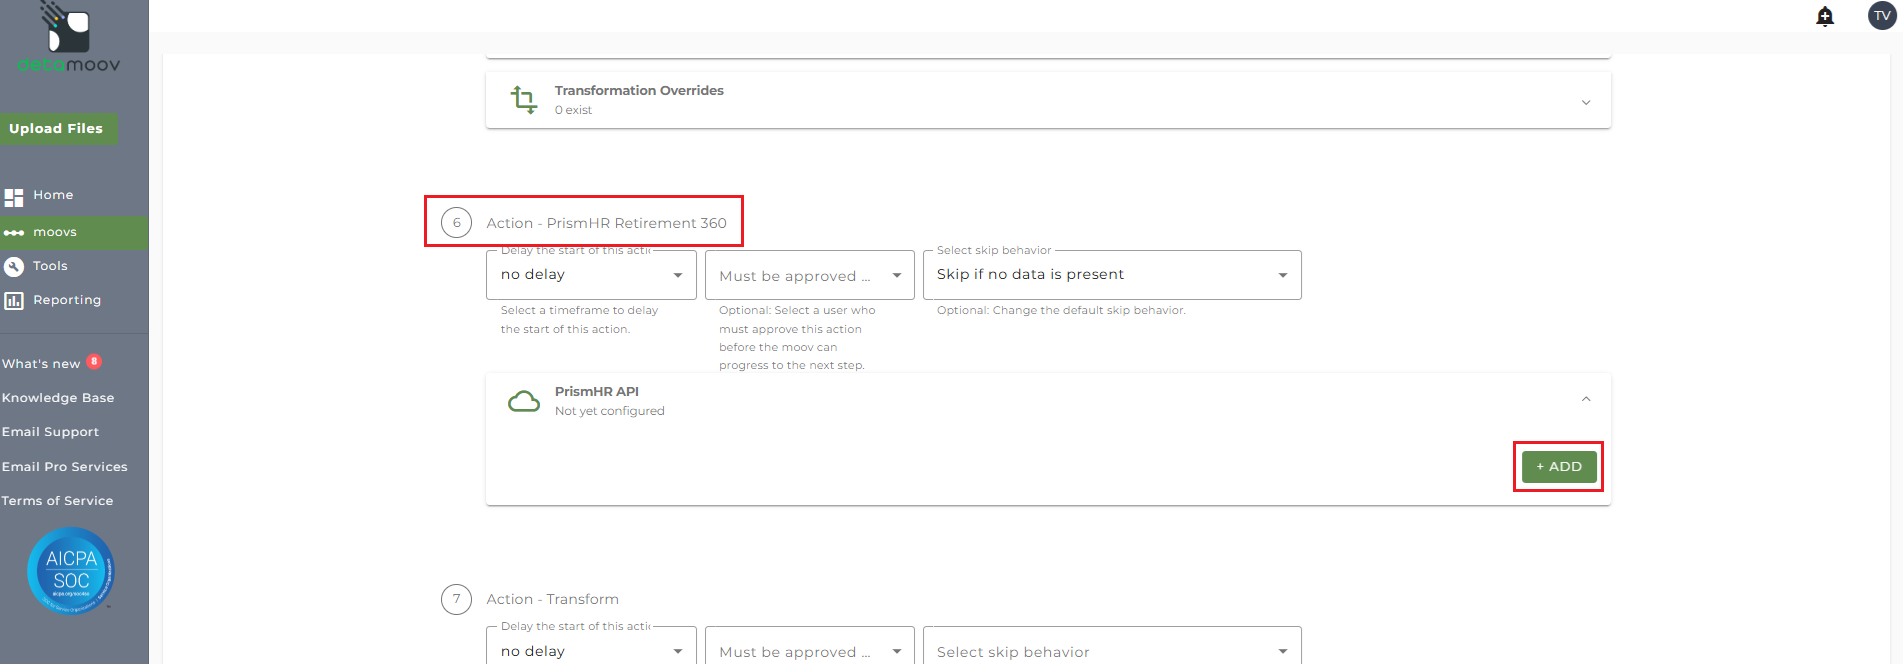Screen dimensions: 1903x664
Task: Open the PrismHR action delay dropdown
Action: [x=591, y=275]
